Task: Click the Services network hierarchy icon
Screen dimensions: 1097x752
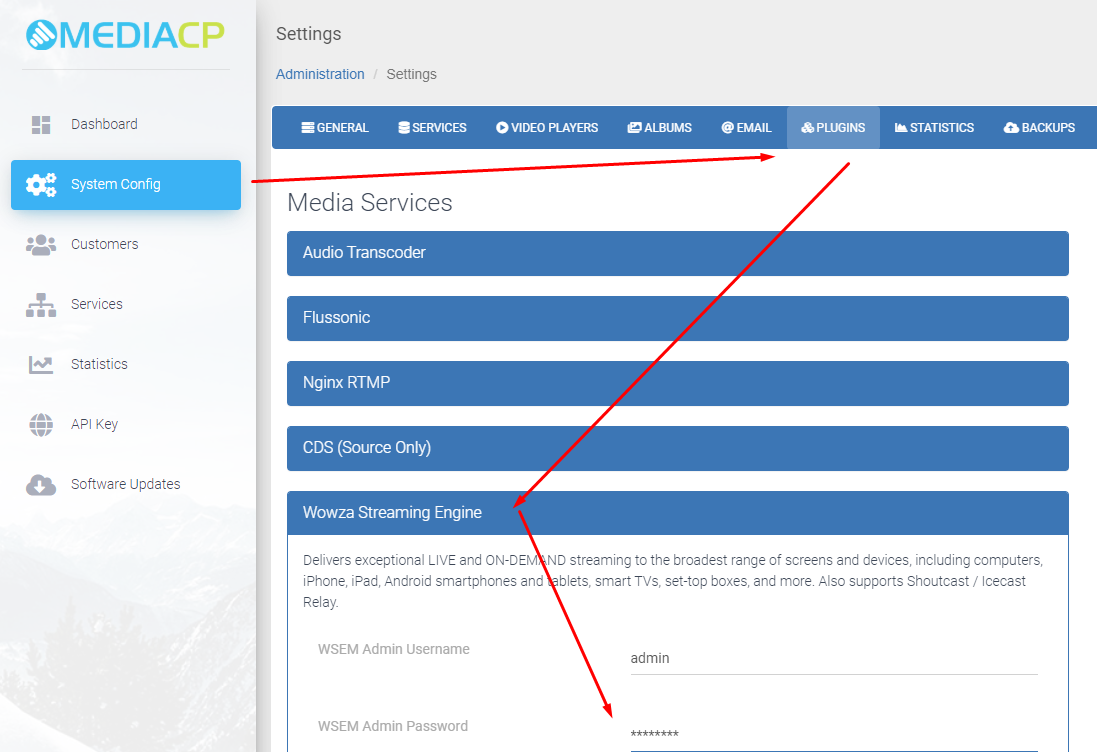Action: click(41, 305)
